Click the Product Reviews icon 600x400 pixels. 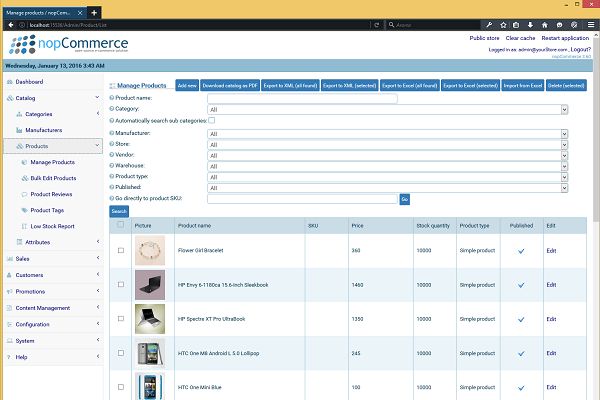[24, 194]
